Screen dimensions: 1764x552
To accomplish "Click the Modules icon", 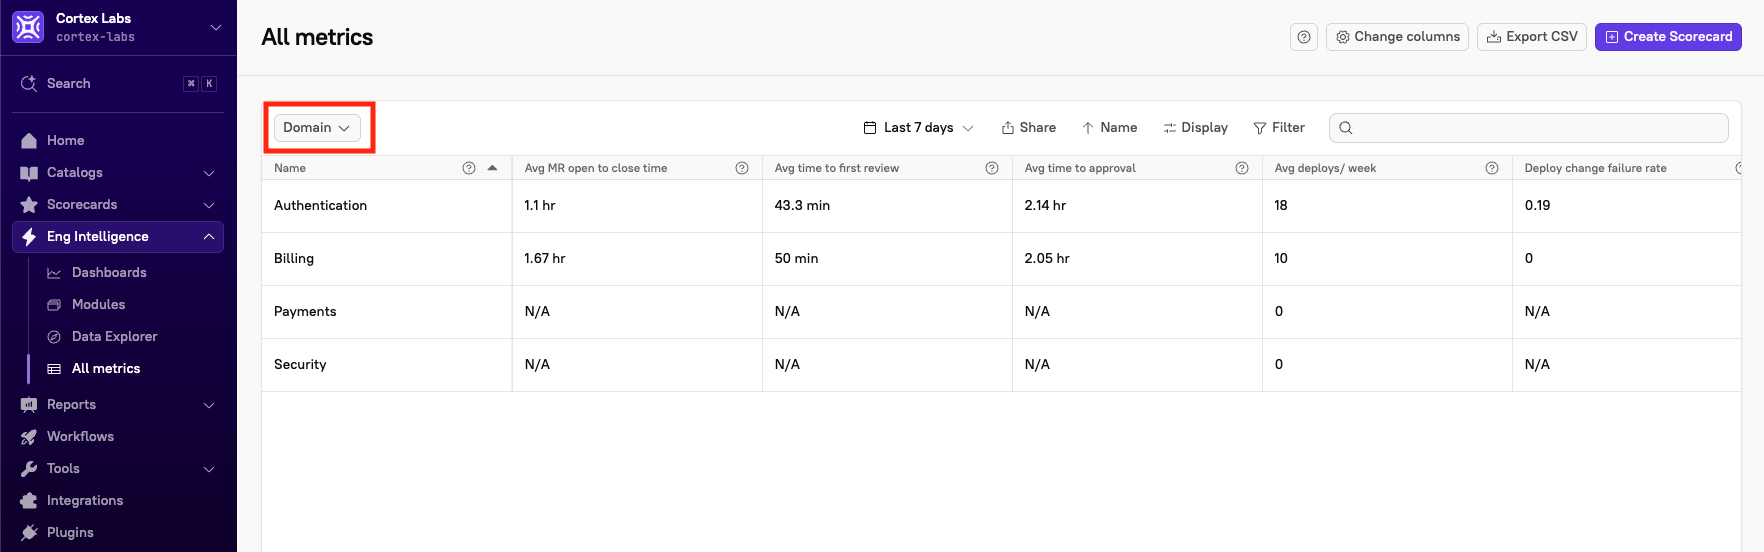I will click(54, 305).
